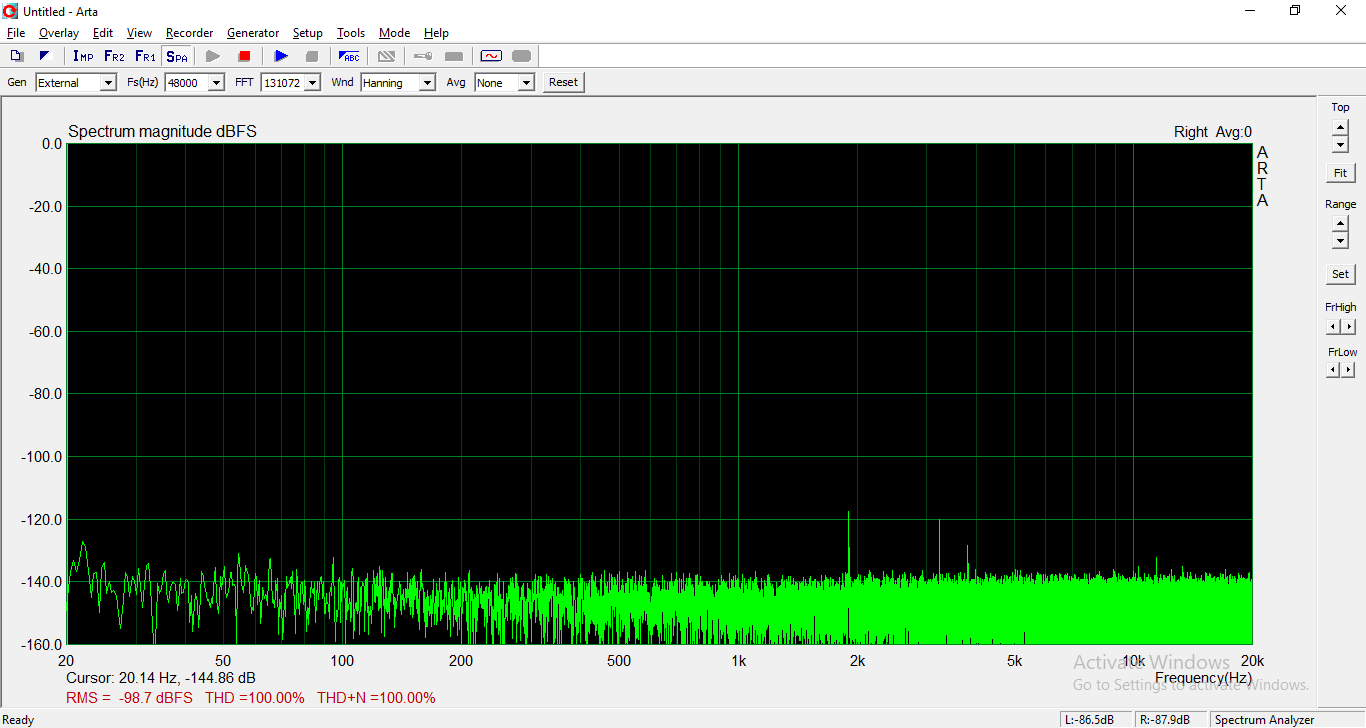Click the 'RMS = -98.7 dBFS' readout
The height and width of the screenshot is (728, 1366).
click(x=129, y=698)
